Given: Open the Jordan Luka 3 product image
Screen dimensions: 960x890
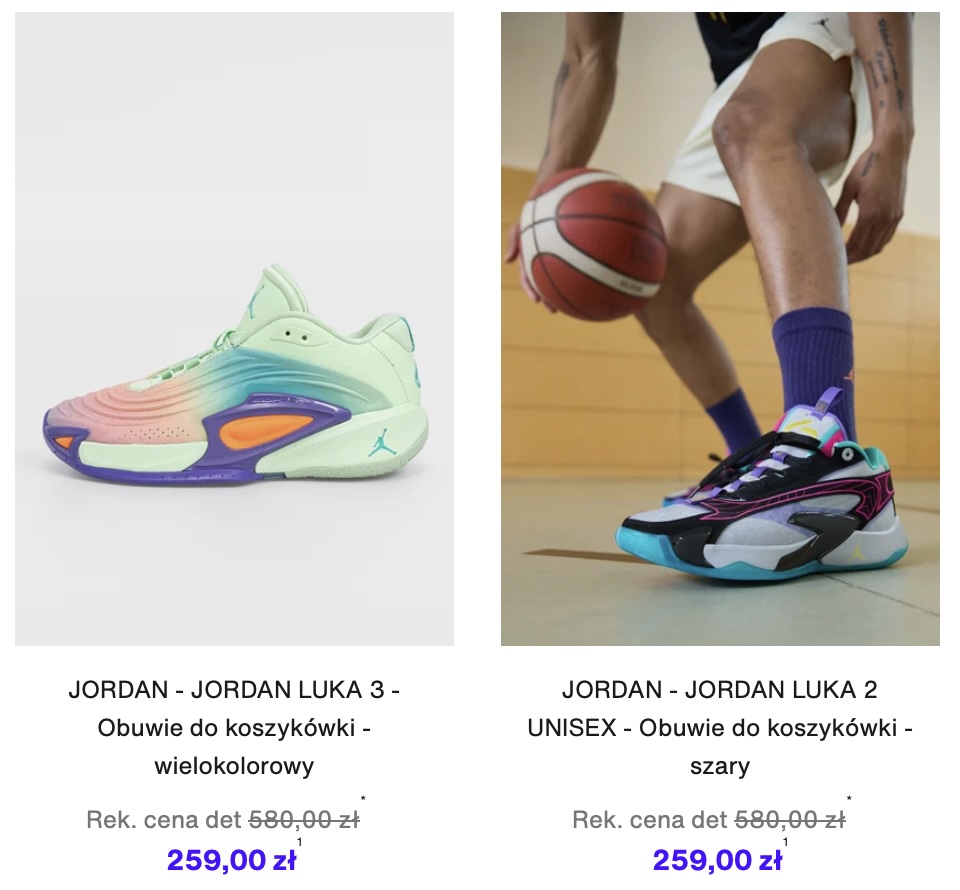Looking at the screenshot, I should click(234, 329).
